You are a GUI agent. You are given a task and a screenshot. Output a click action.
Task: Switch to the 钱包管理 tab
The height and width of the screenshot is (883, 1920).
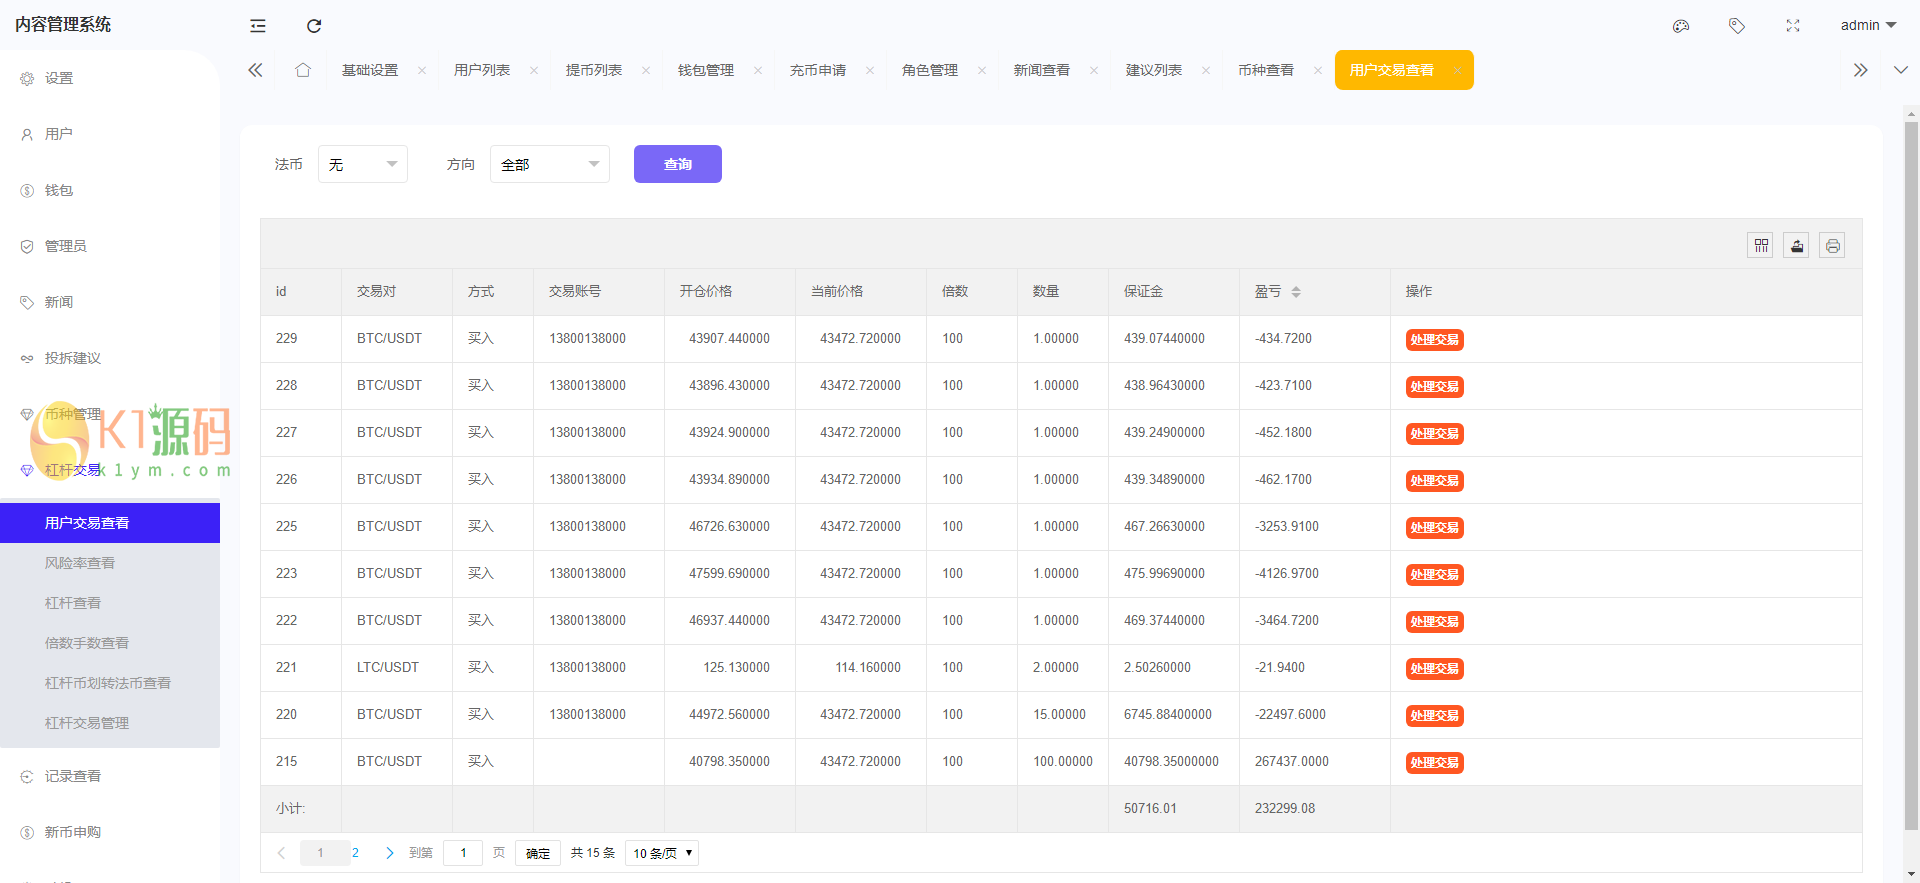click(x=706, y=70)
